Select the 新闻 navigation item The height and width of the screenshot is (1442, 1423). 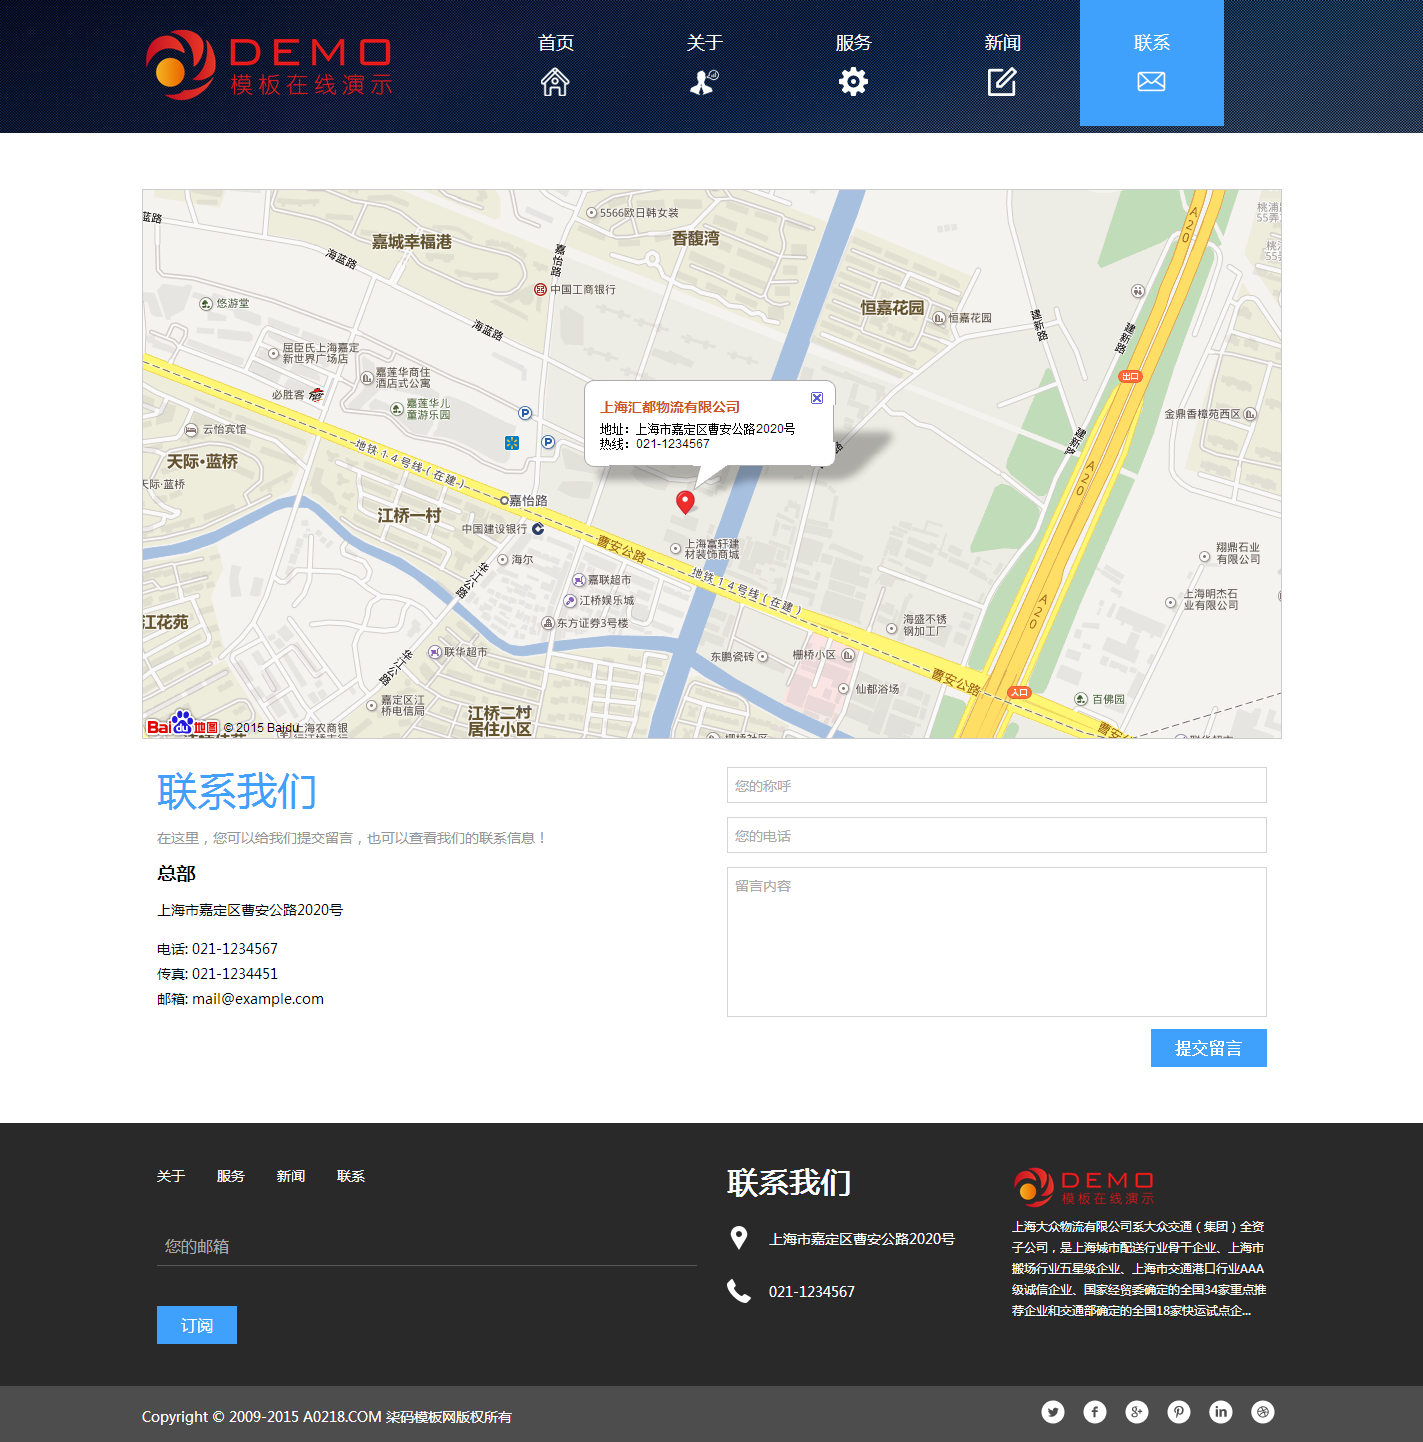click(x=1002, y=64)
